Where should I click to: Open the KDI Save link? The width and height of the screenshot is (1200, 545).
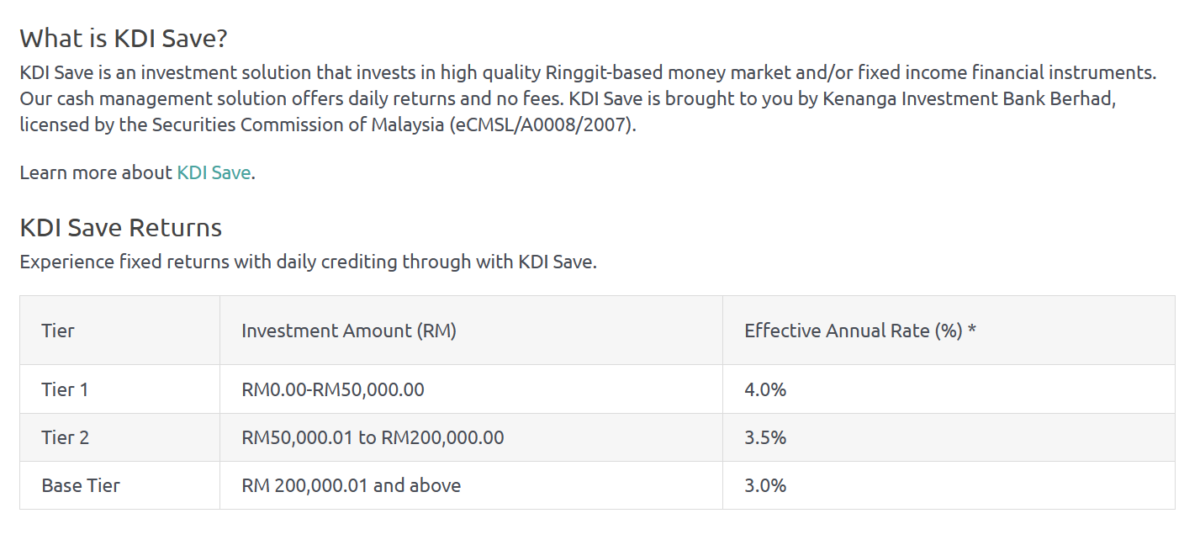pos(213,172)
